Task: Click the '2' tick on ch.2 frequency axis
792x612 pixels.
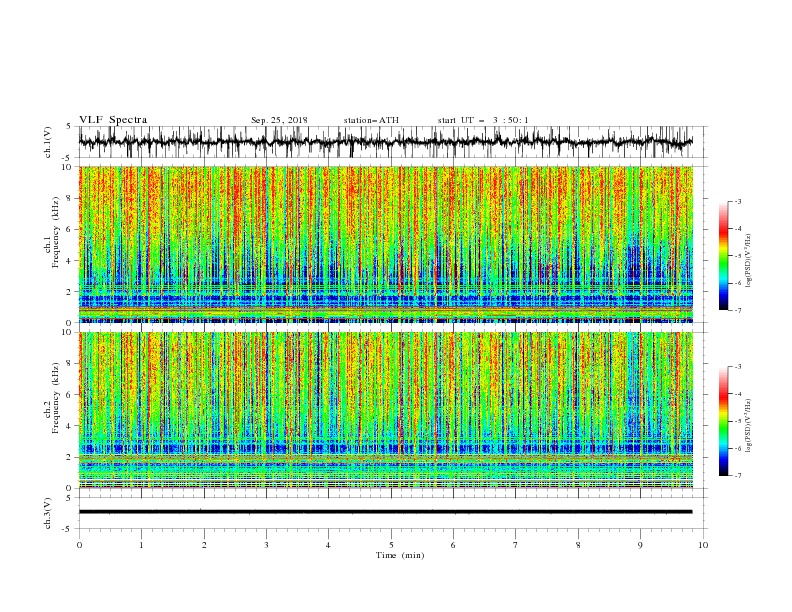Action: (x=70, y=457)
